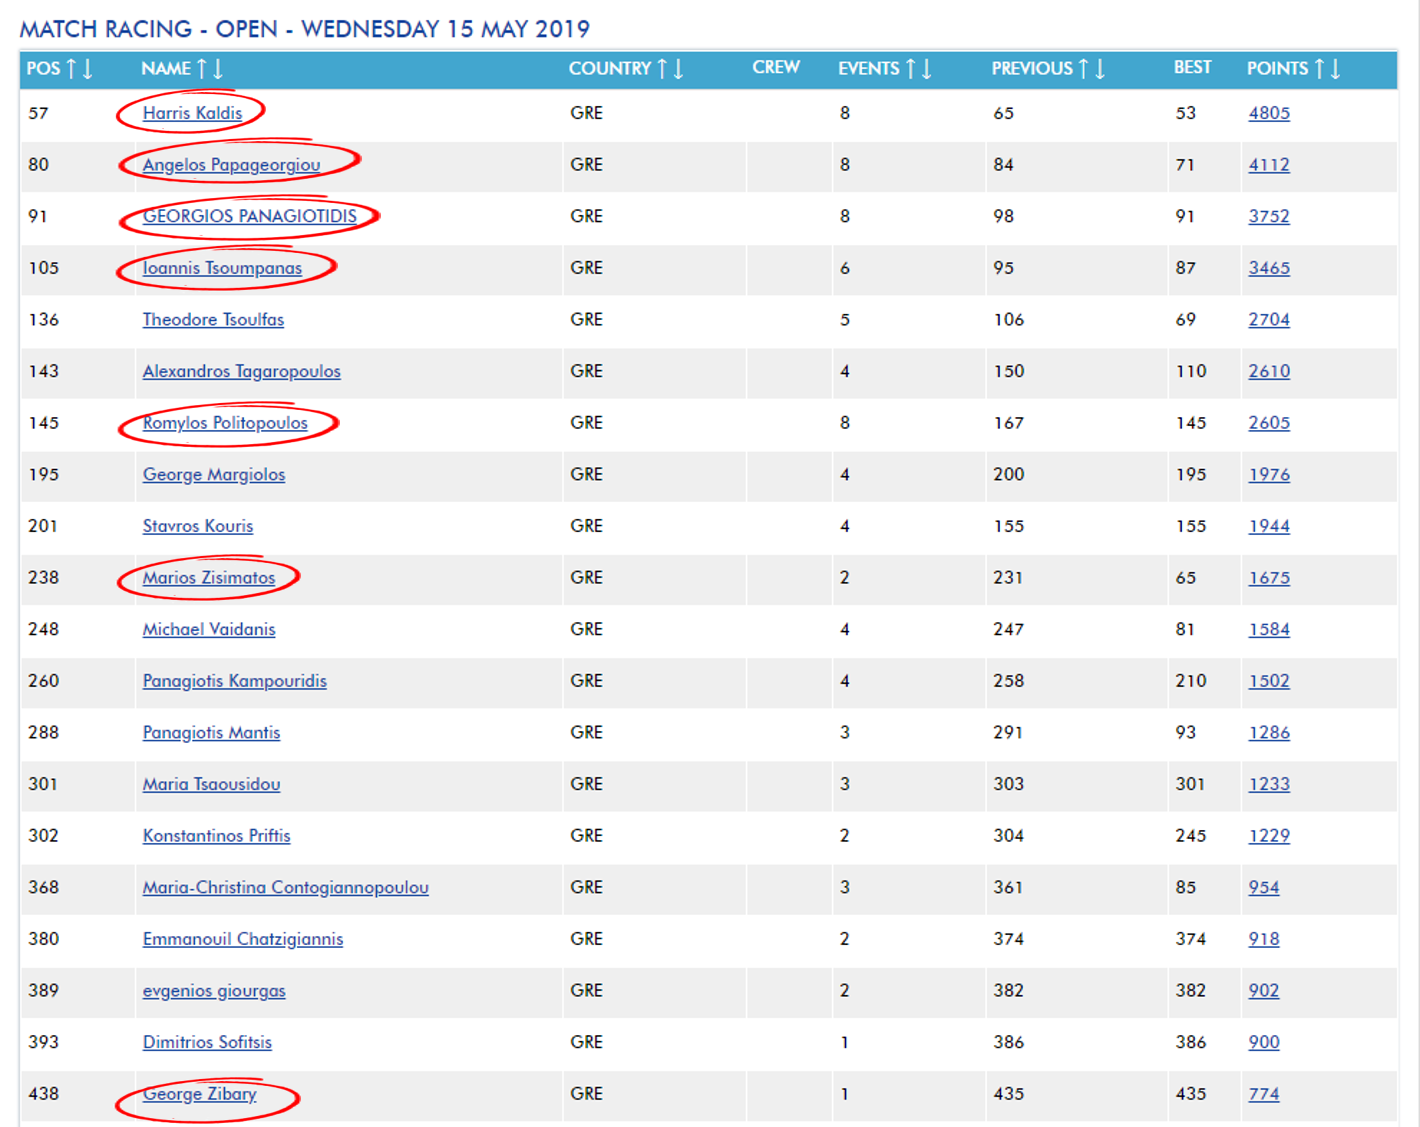Sort PREVIOUS column ascending via up arrow
Viewport: 1420px width, 1127px height.
[x=1083, y=69]
